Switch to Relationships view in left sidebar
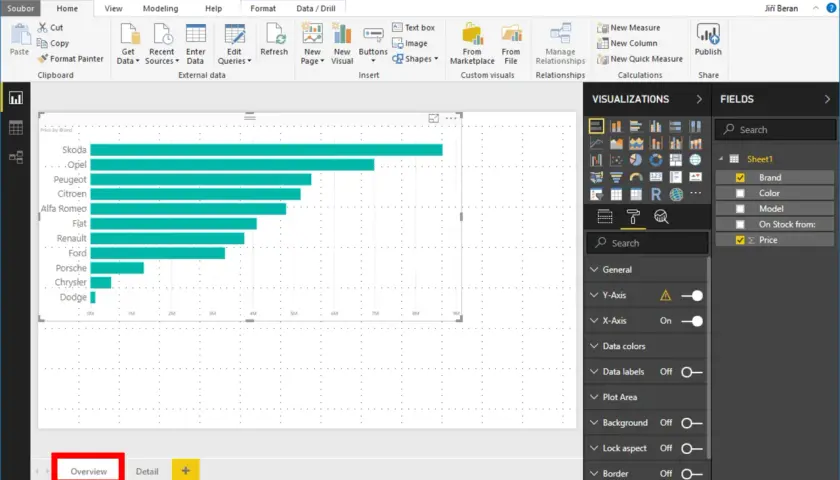The image size is (840, 480). click(16, 157)
